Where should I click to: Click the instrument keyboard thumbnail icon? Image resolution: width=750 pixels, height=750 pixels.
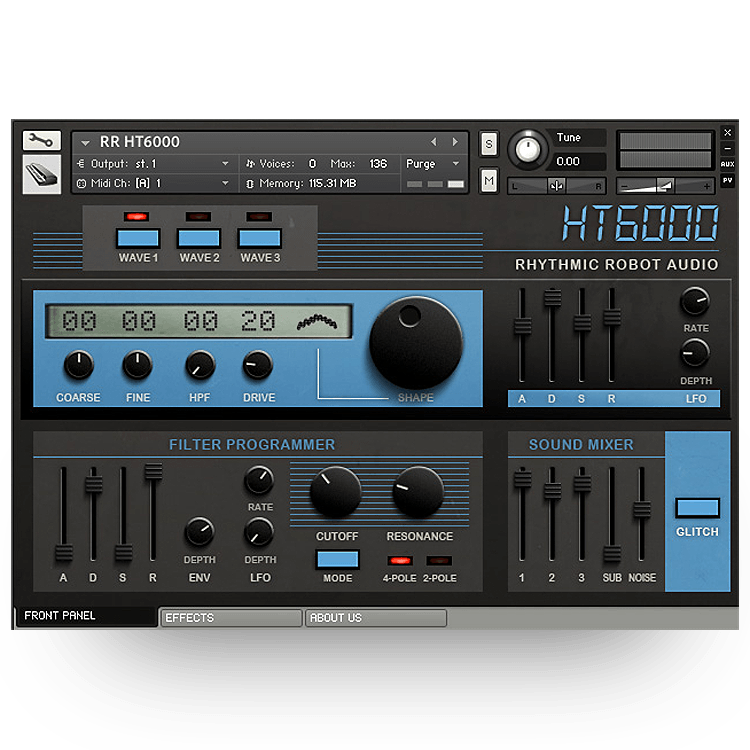pos(42,174)
